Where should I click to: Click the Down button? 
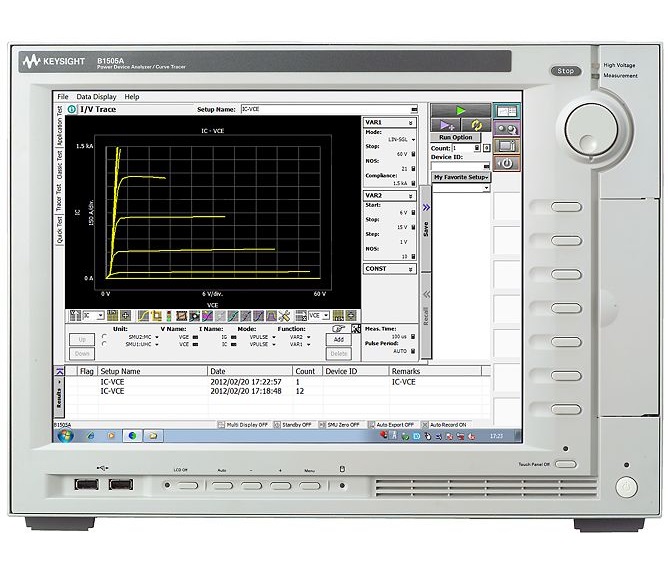pos(82,354)
